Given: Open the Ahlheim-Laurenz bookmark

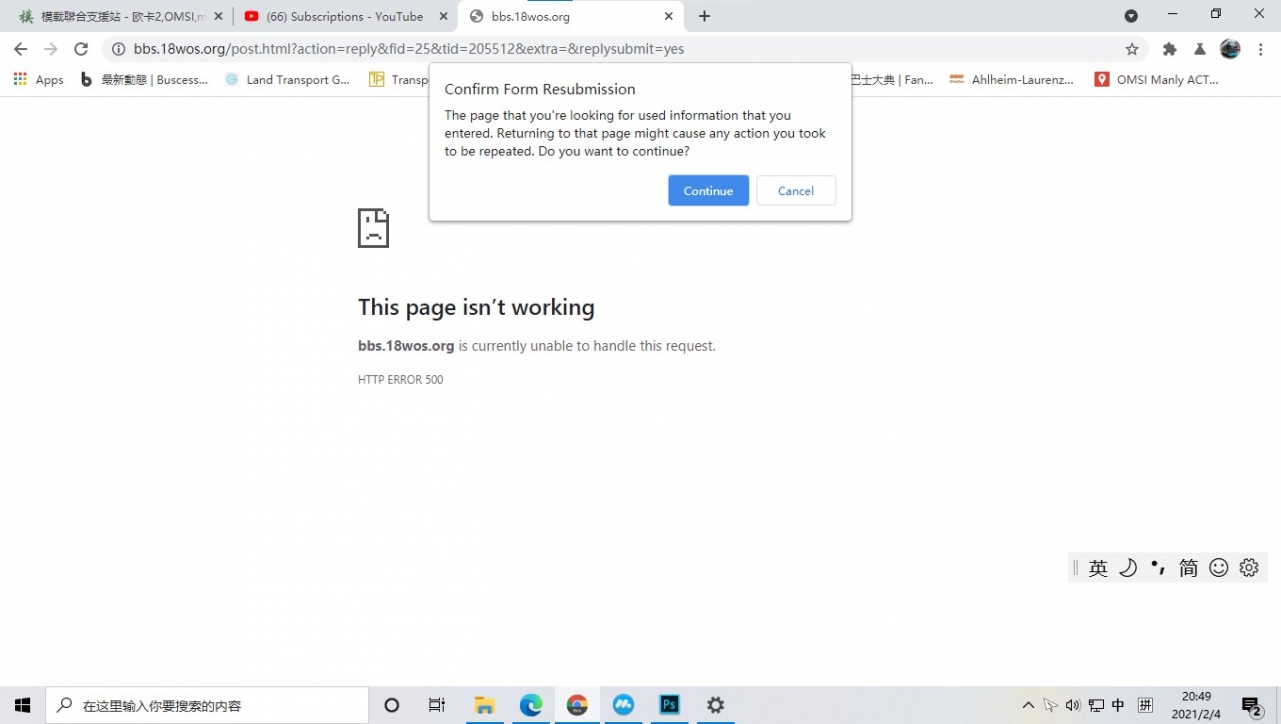Looking at the screenshot, I should 1012,80.
